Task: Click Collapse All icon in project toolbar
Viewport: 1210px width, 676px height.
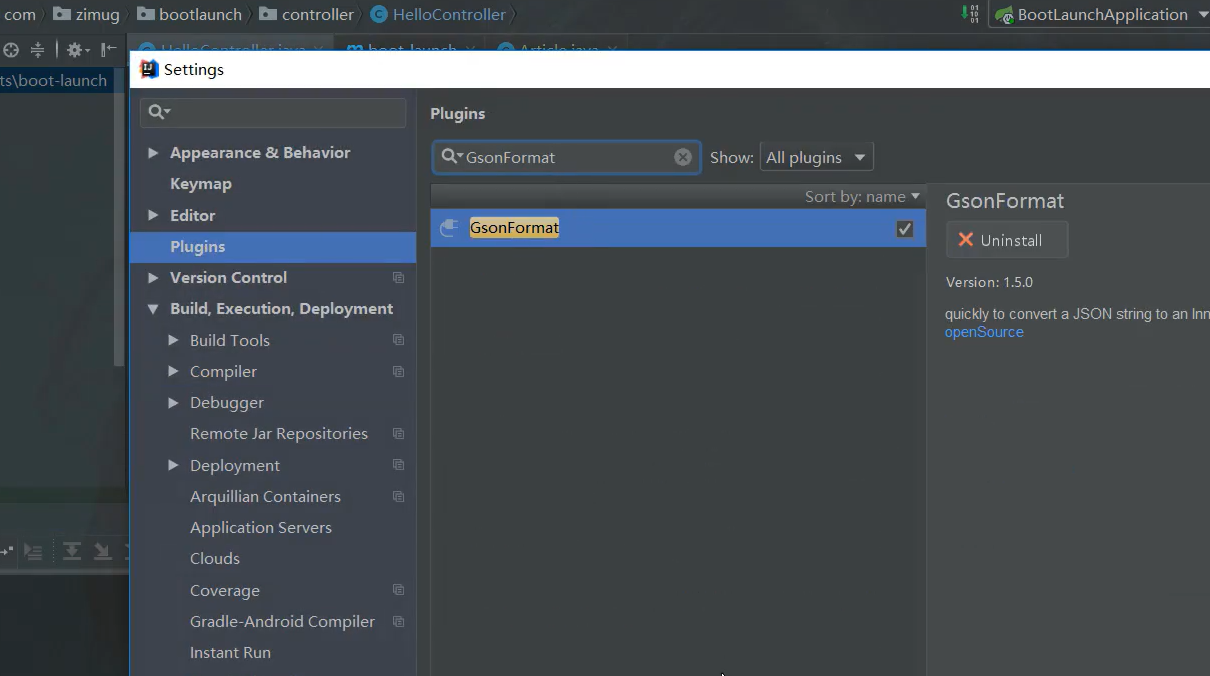Action: [x=37, y=50]
